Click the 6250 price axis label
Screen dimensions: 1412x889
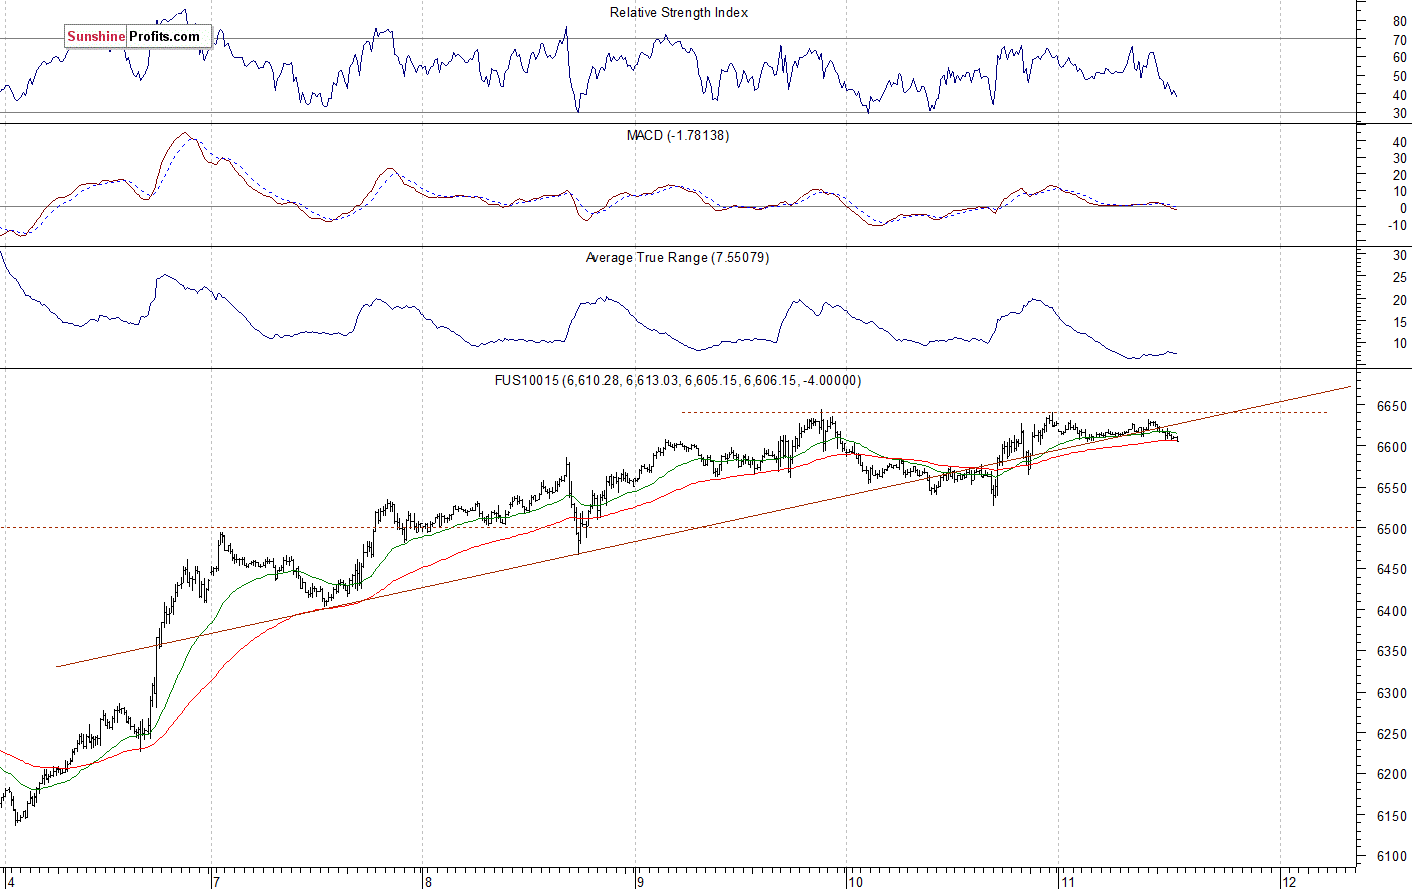pos(1392,734)
